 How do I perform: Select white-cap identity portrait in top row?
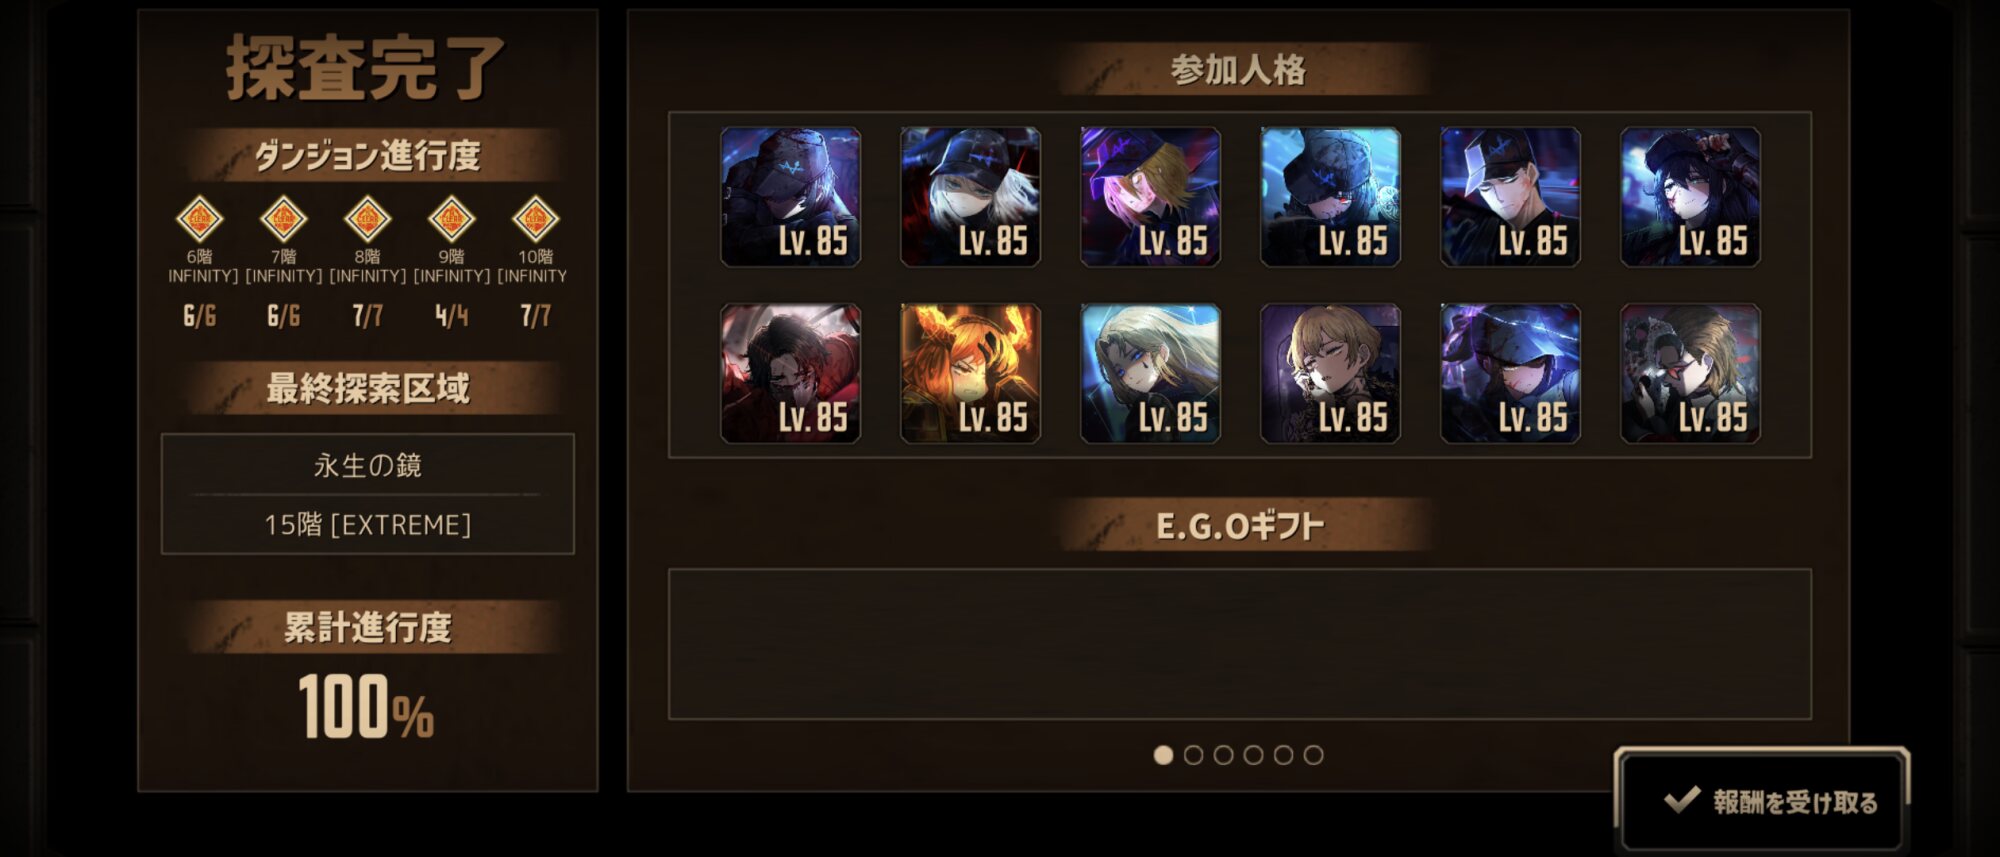tap(1510, 197)
